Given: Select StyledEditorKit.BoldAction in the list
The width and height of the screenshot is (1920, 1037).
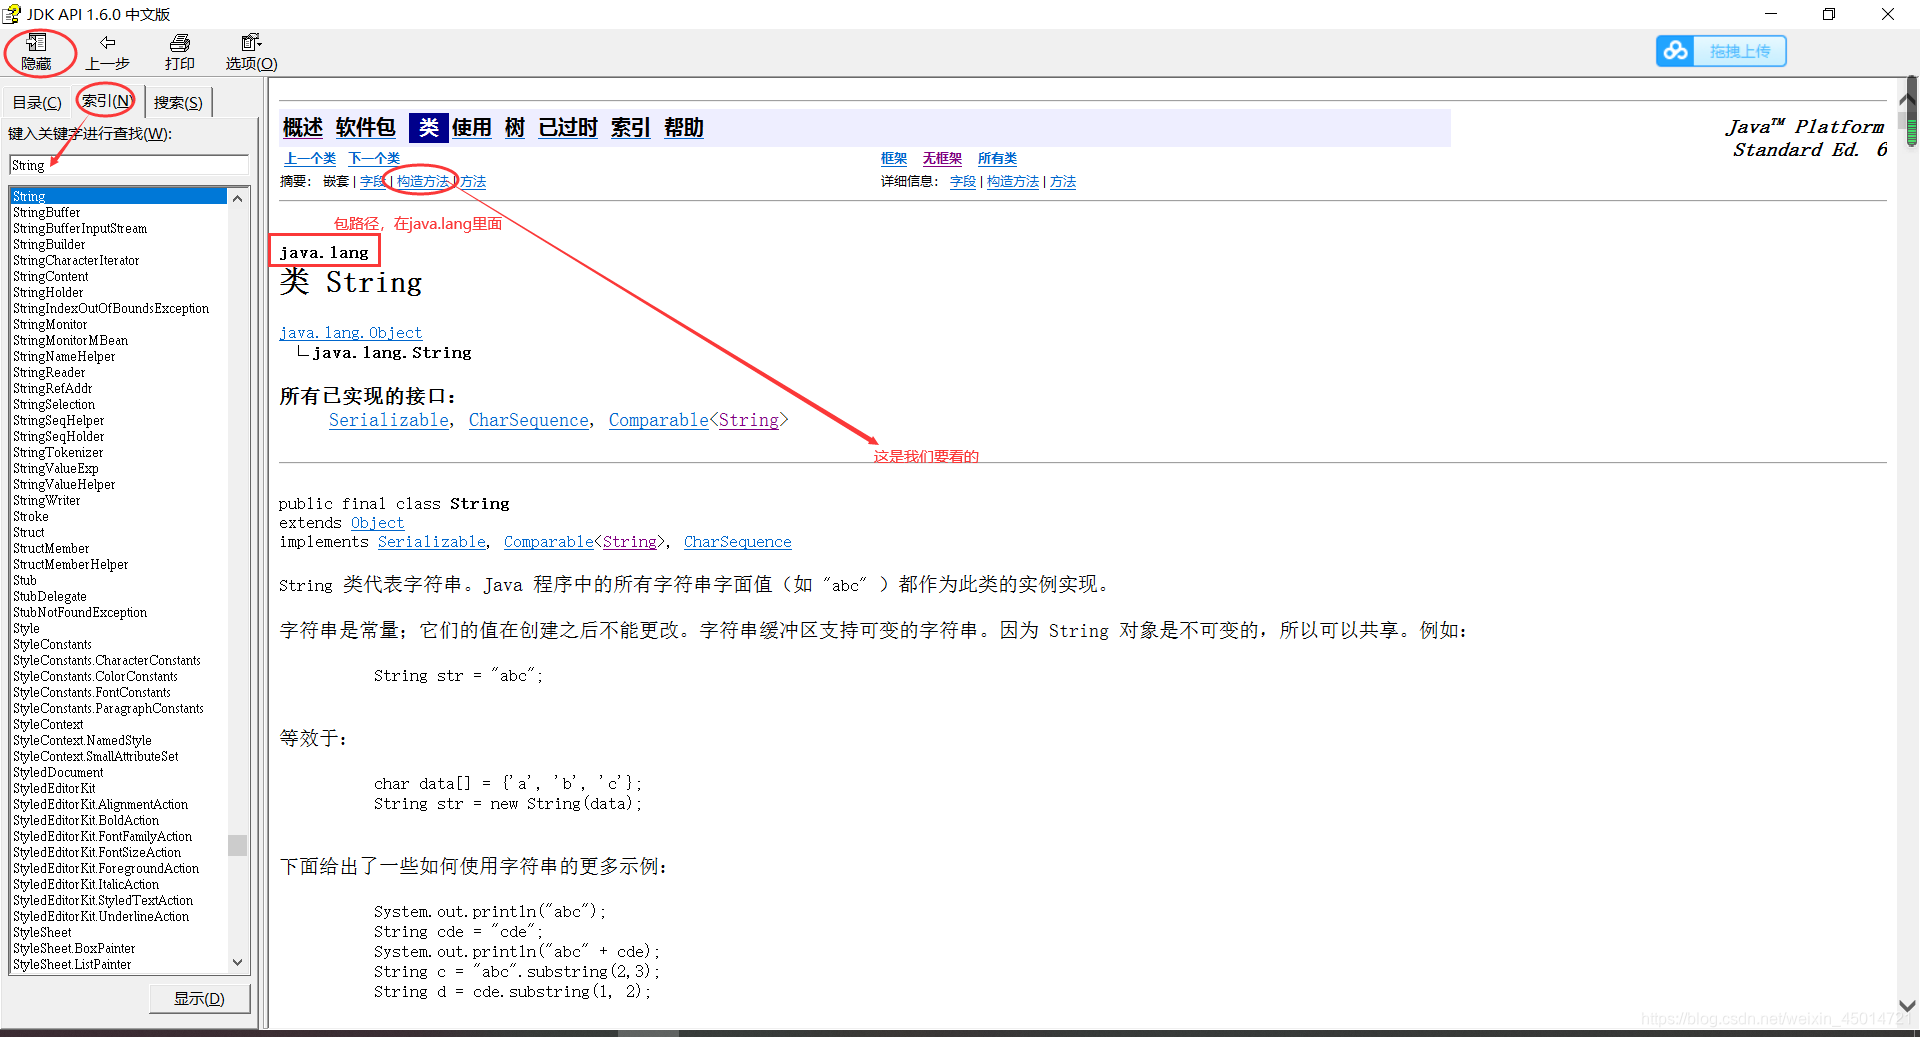Looking at the screenshot, I should click(86, 820).
